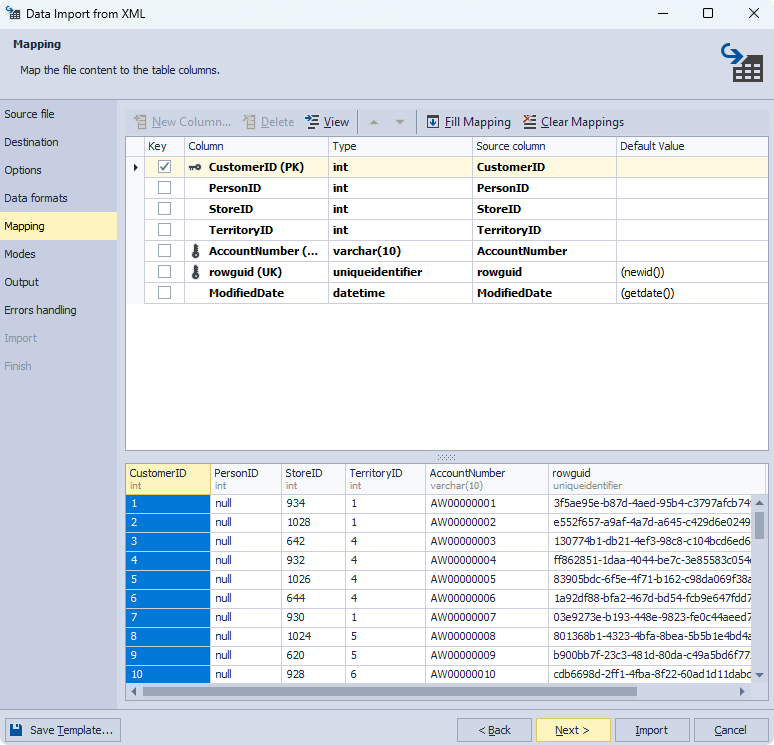This screenshot has width=774, height=745.
Task: Close the Data Import window
Action: pos(754,13)
